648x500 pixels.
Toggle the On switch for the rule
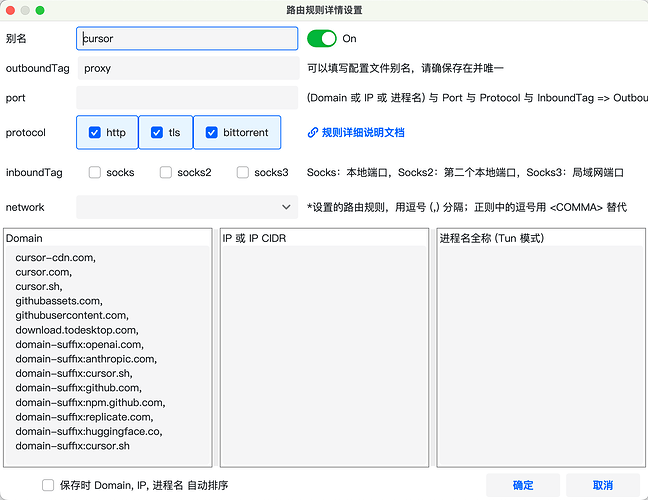pos(322,38)
